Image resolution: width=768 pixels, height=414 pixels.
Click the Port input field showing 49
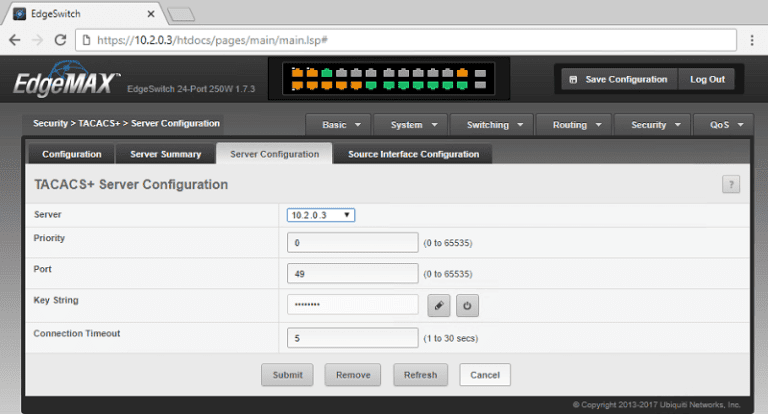click(x=353, y=273)
